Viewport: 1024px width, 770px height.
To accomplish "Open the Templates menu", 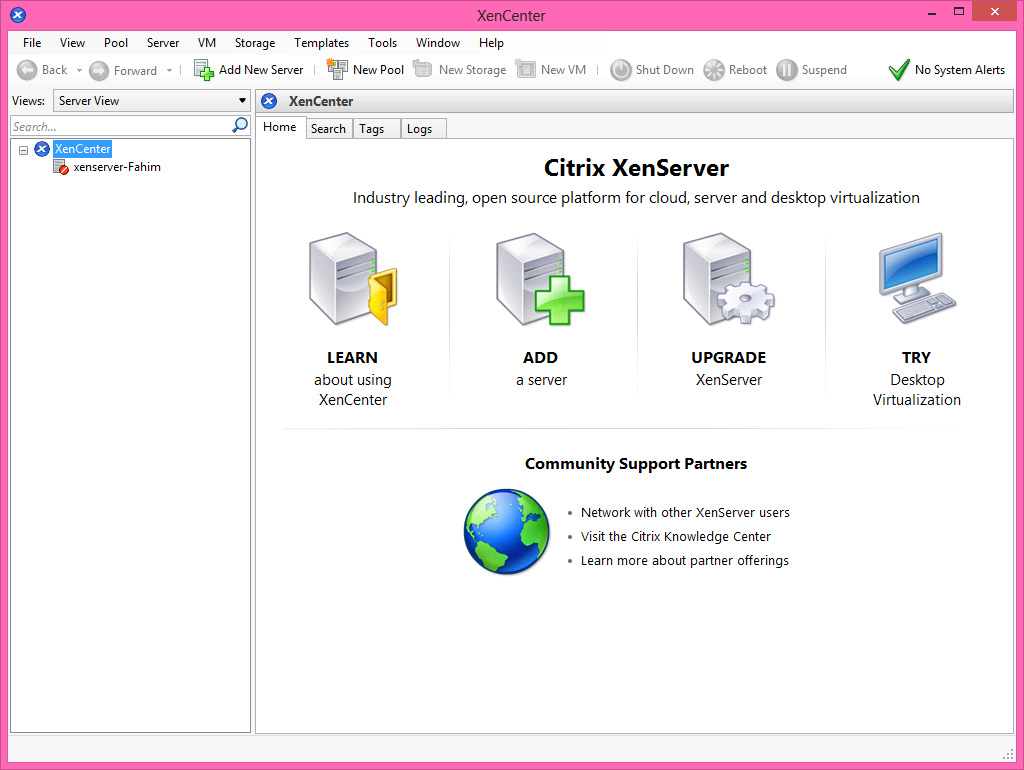I will coord(321,42).
